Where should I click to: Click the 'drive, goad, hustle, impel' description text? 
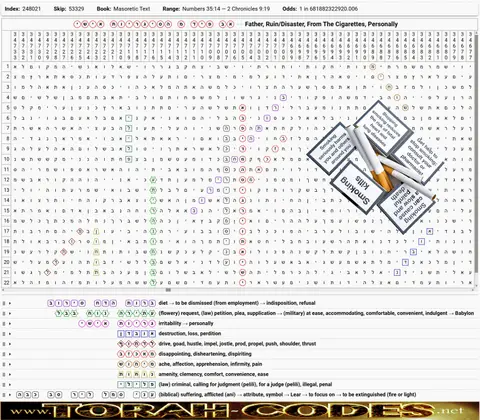pos(237,344)
